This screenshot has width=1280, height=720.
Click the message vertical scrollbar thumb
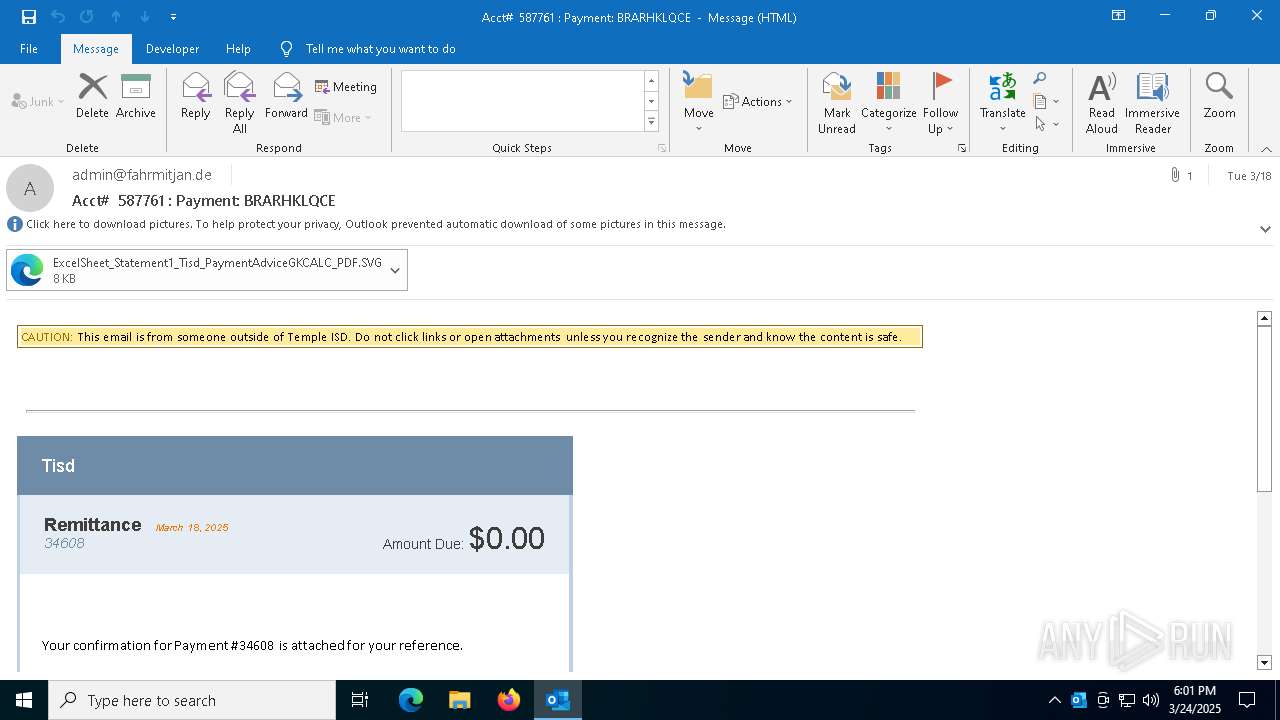(1264, 408)
